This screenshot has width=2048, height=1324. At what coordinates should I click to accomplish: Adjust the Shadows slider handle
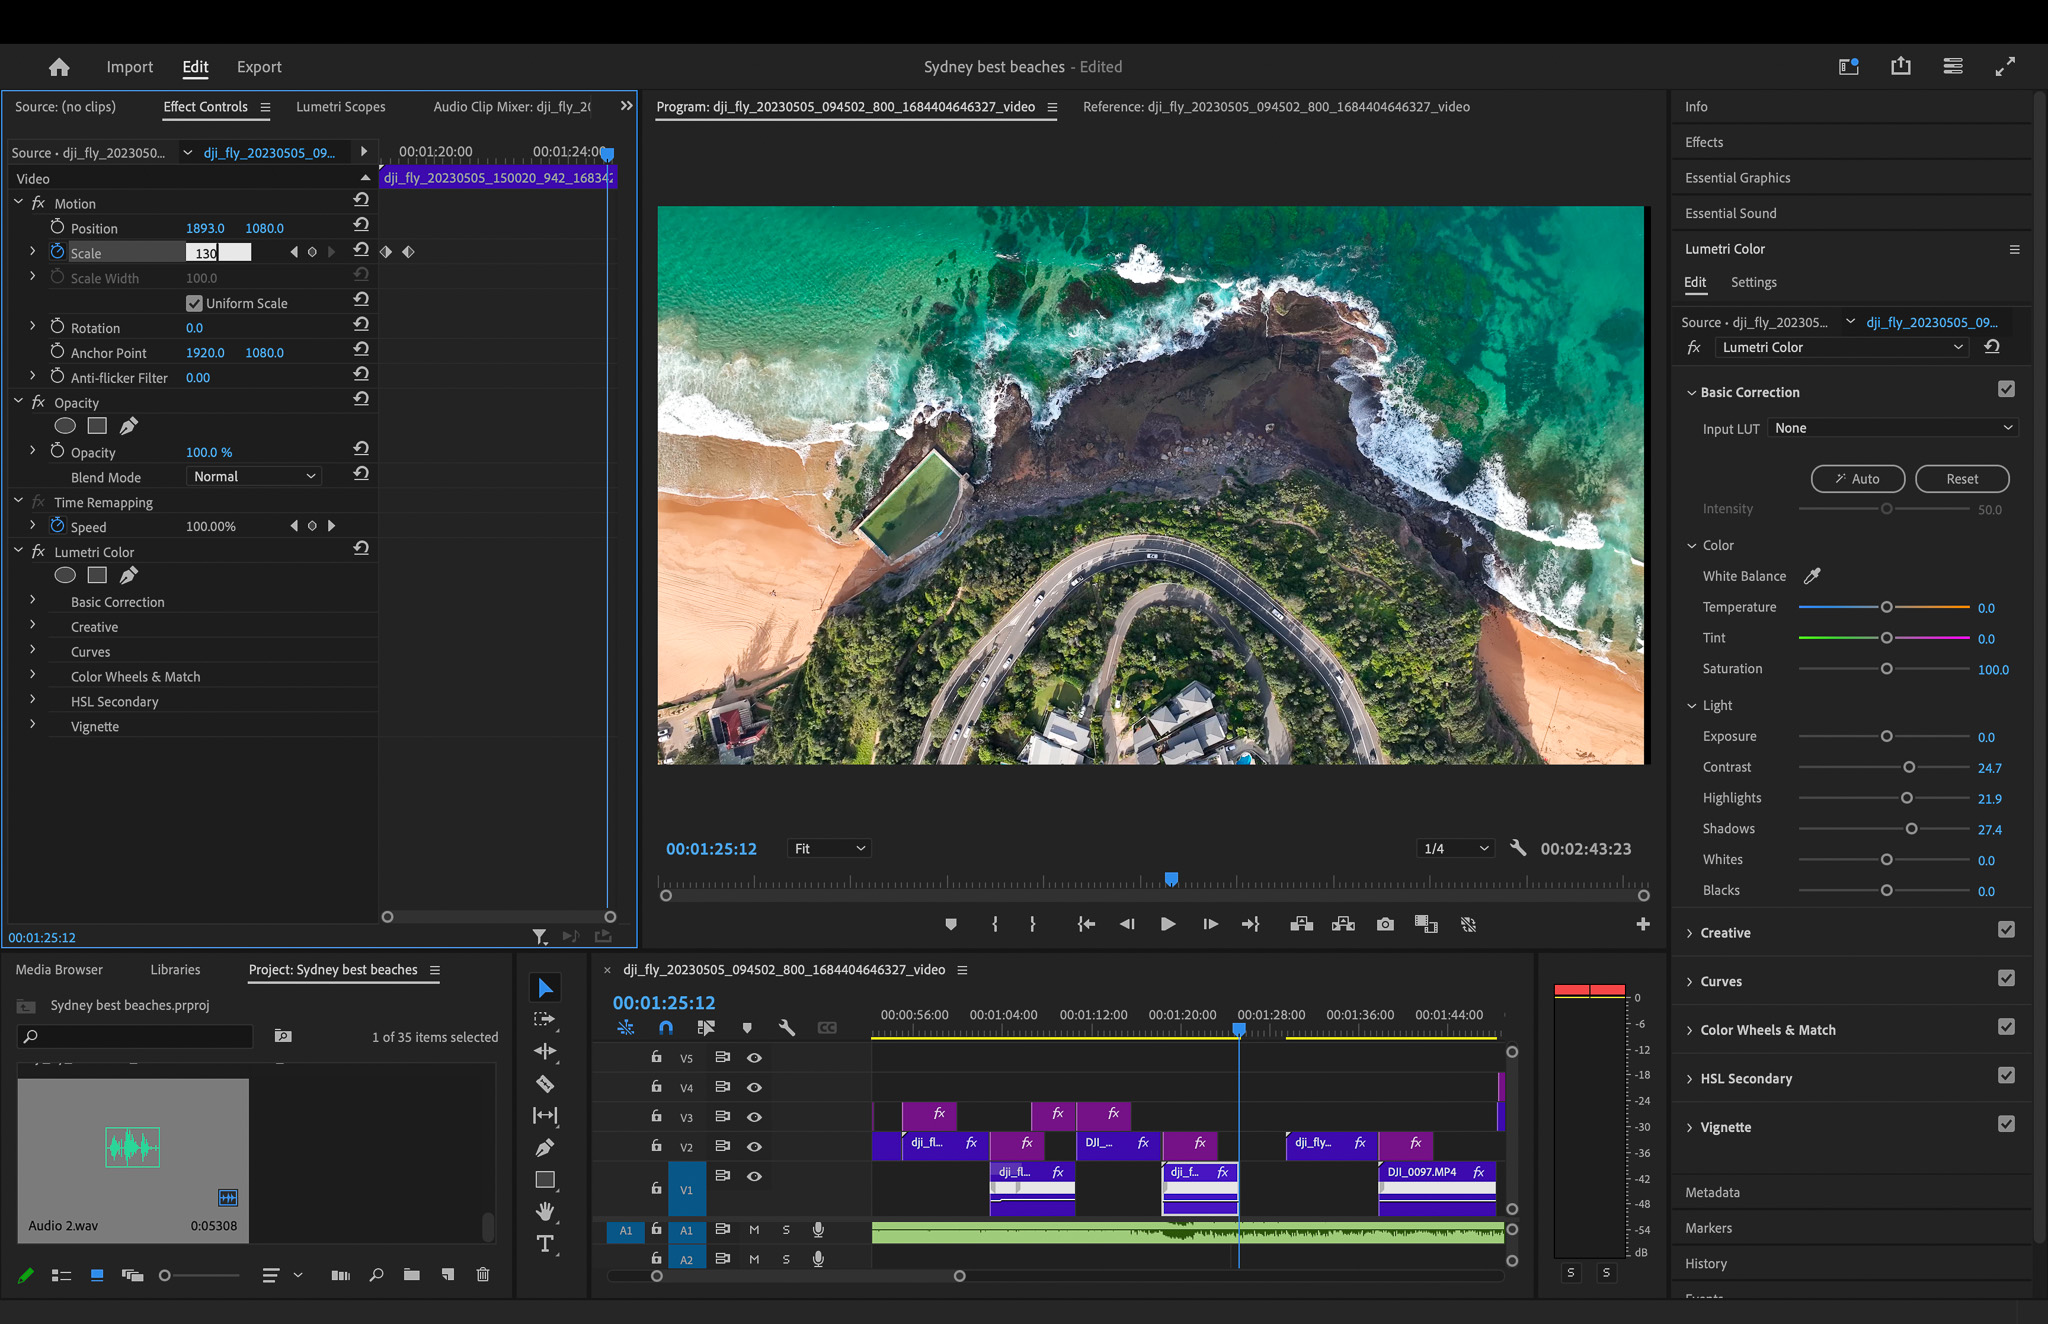[x=1911, y=829]
